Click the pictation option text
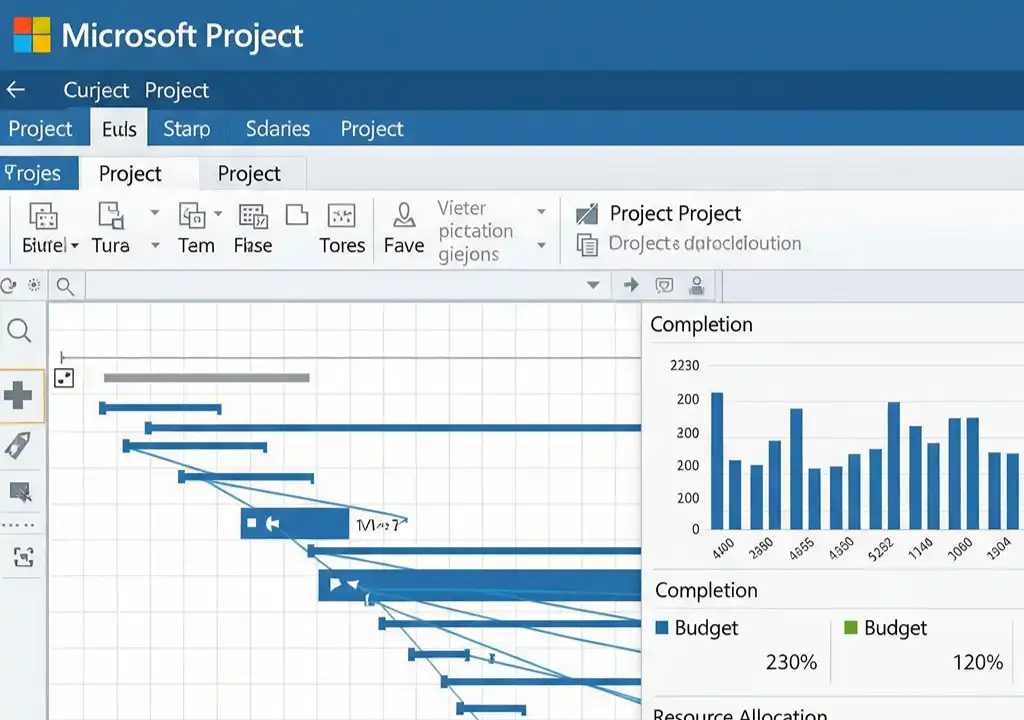Viewport: 1024px width, 720px height. (x=475, y=231)
